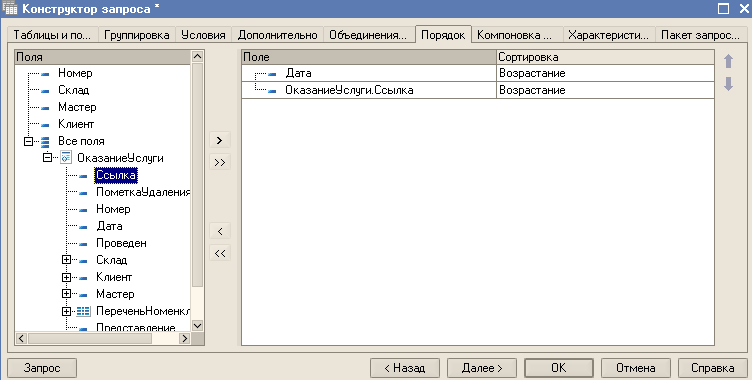The height and width of the screenshot is (380, 752).
Task: Cancel with the Отмена button
Action: click(x=635, y=368)
